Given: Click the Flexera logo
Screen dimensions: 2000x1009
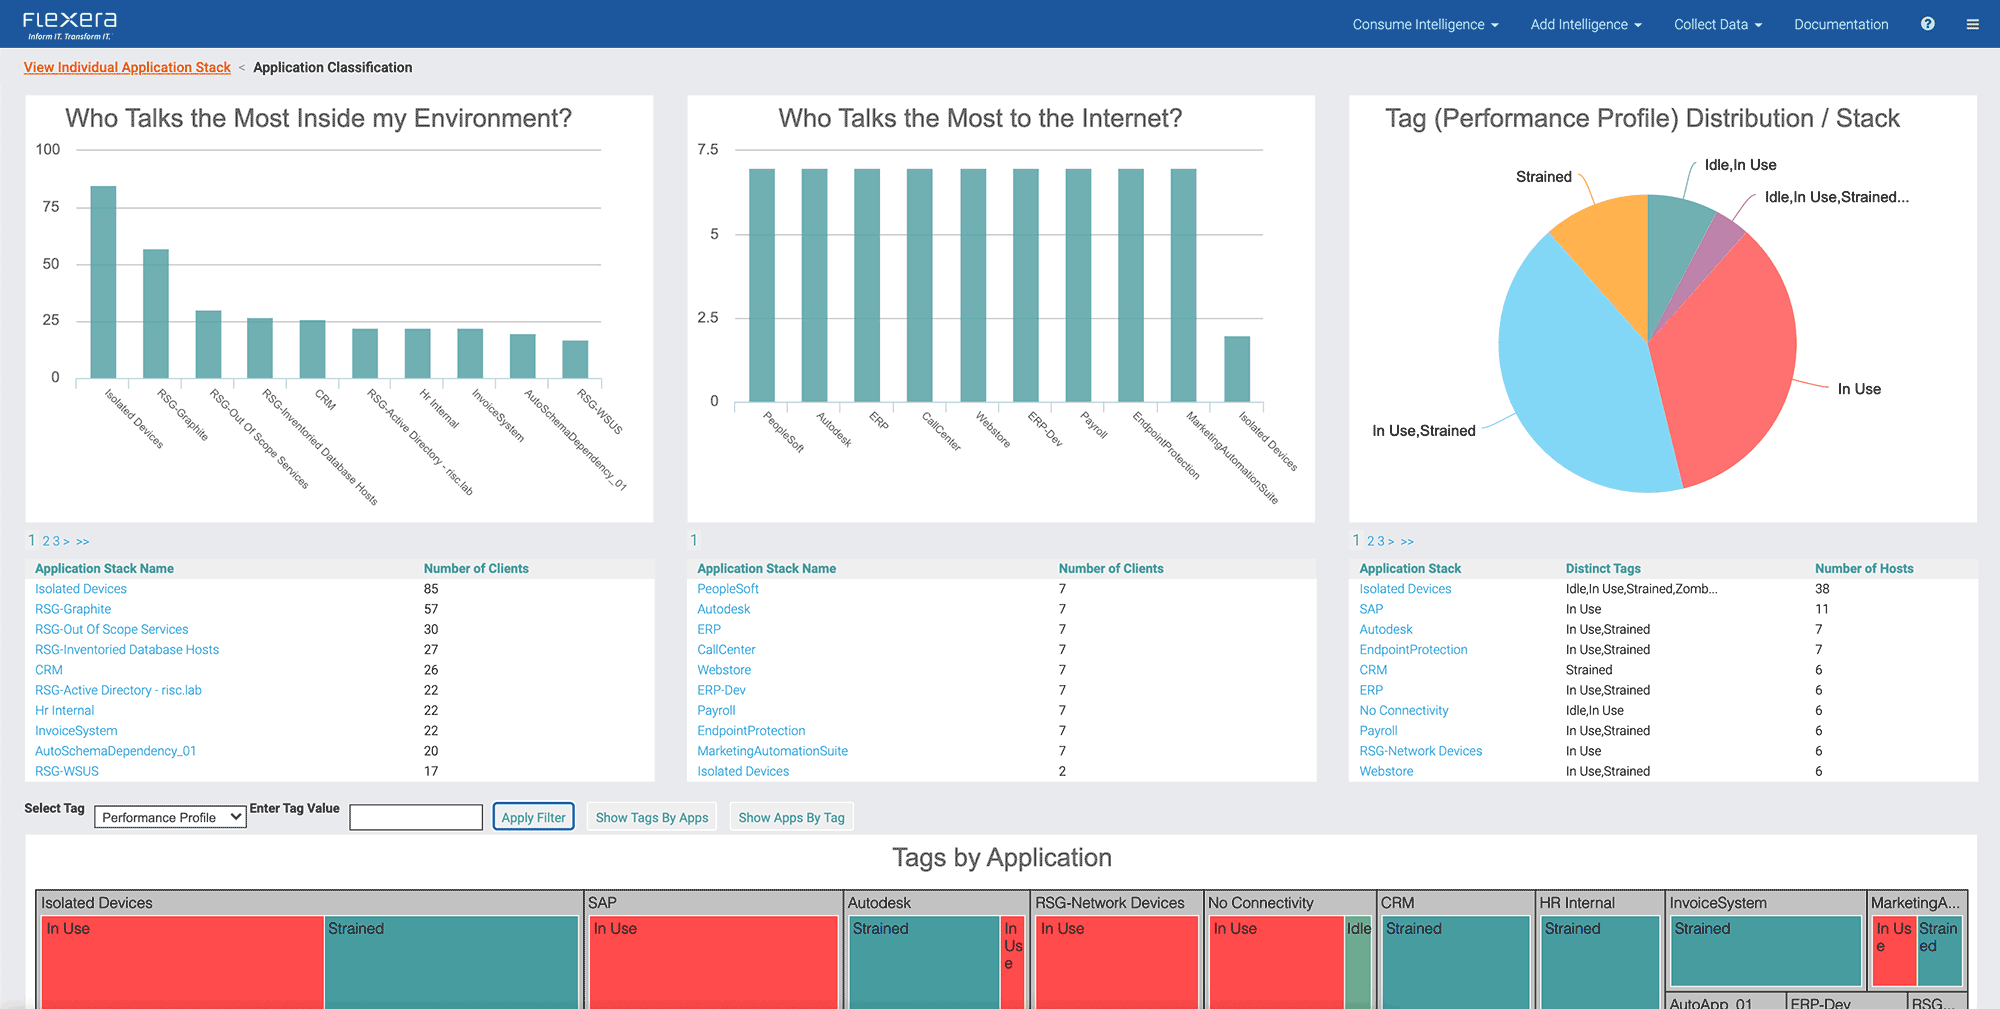Looking at the screenshot, I should pyautogui.click(x=70, y=25).
